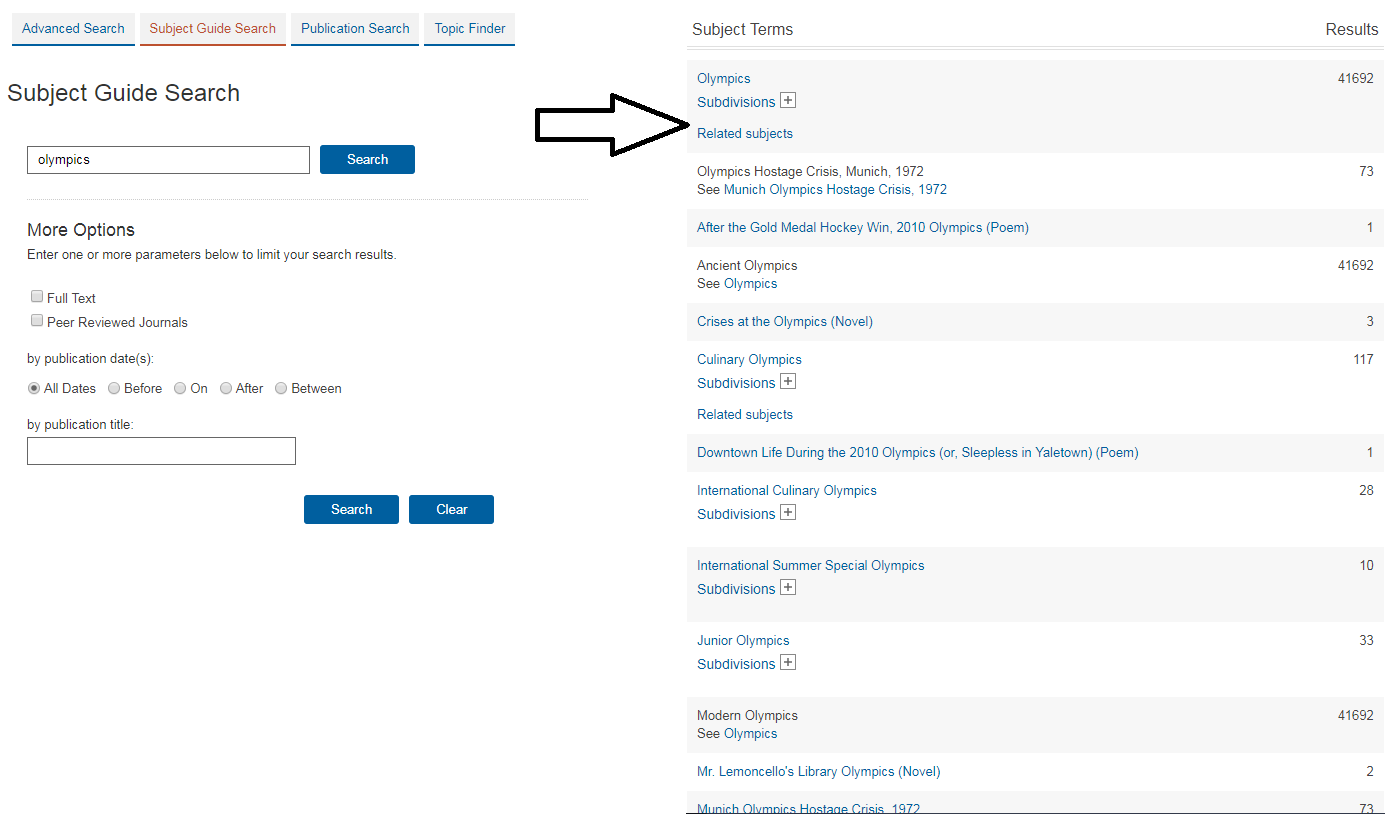Pick the After publication date option
Viewport: 1385px width, 815px height.
(226, 388)
